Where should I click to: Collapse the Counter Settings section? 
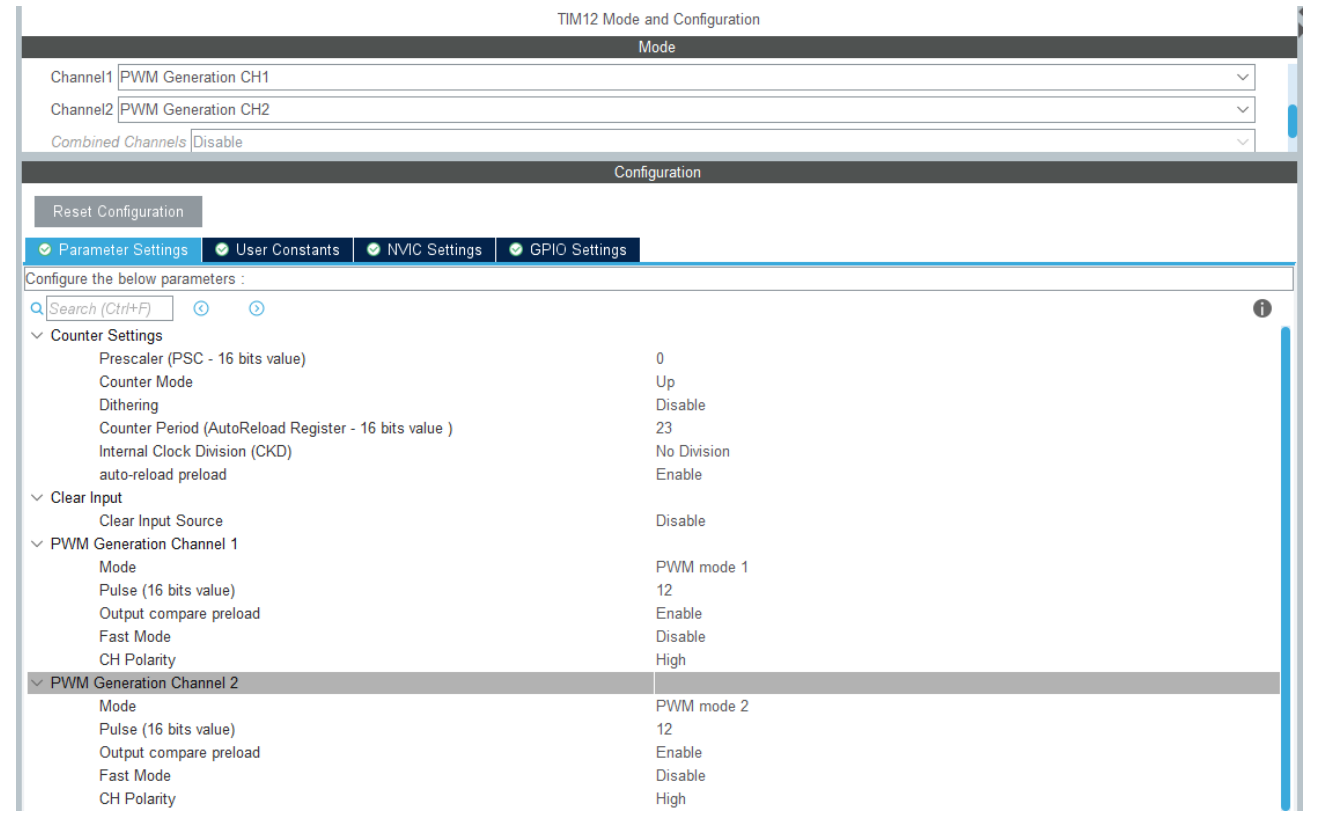tap(37, 336)
